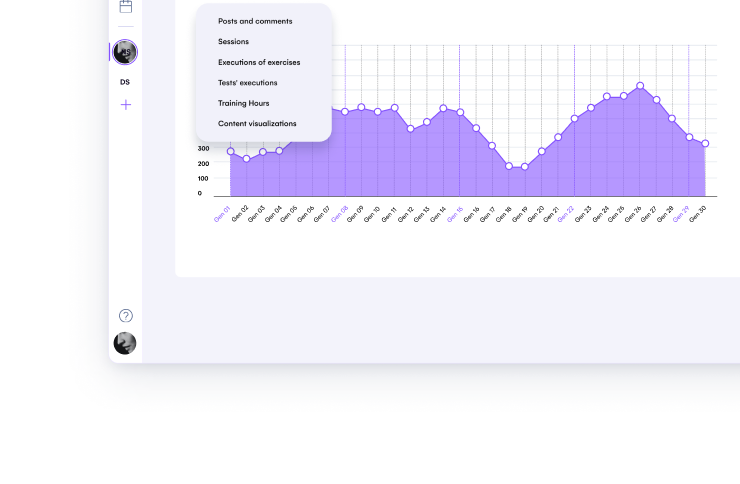
Task: Choose Posts and comments from menu
Action: point(255,21)
